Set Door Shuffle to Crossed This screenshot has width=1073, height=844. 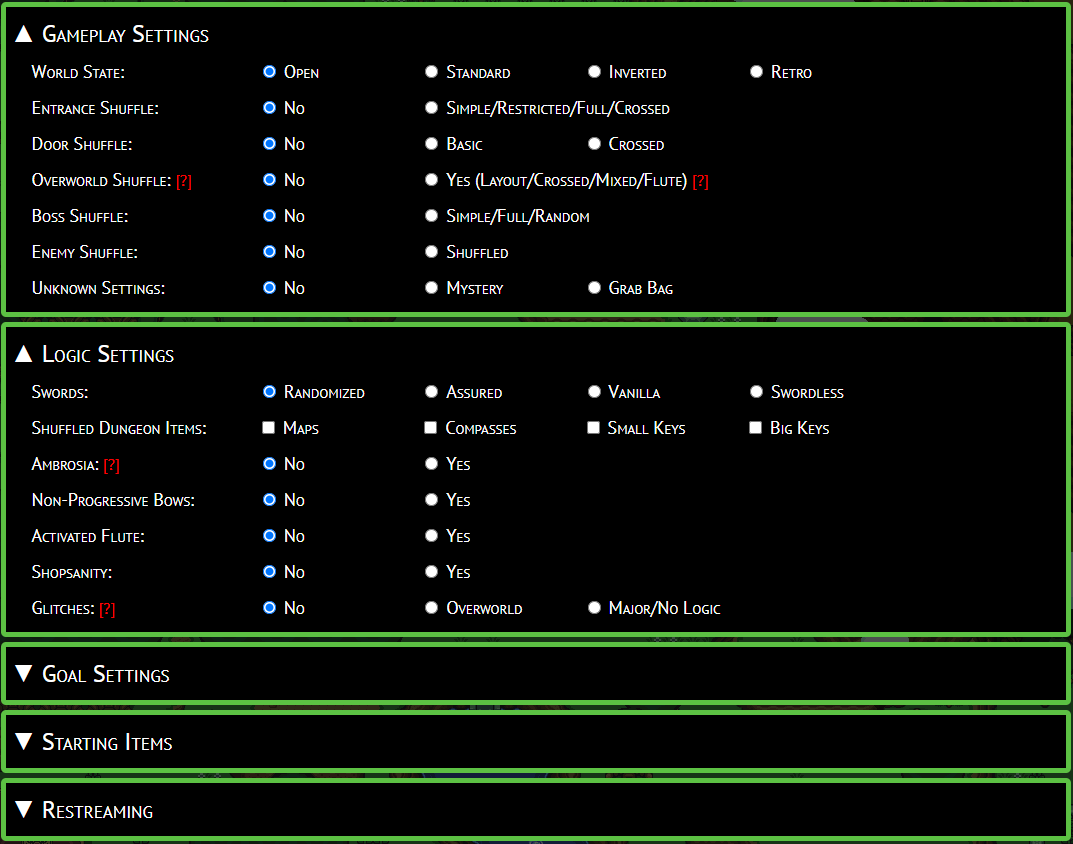tap(594, 144)
